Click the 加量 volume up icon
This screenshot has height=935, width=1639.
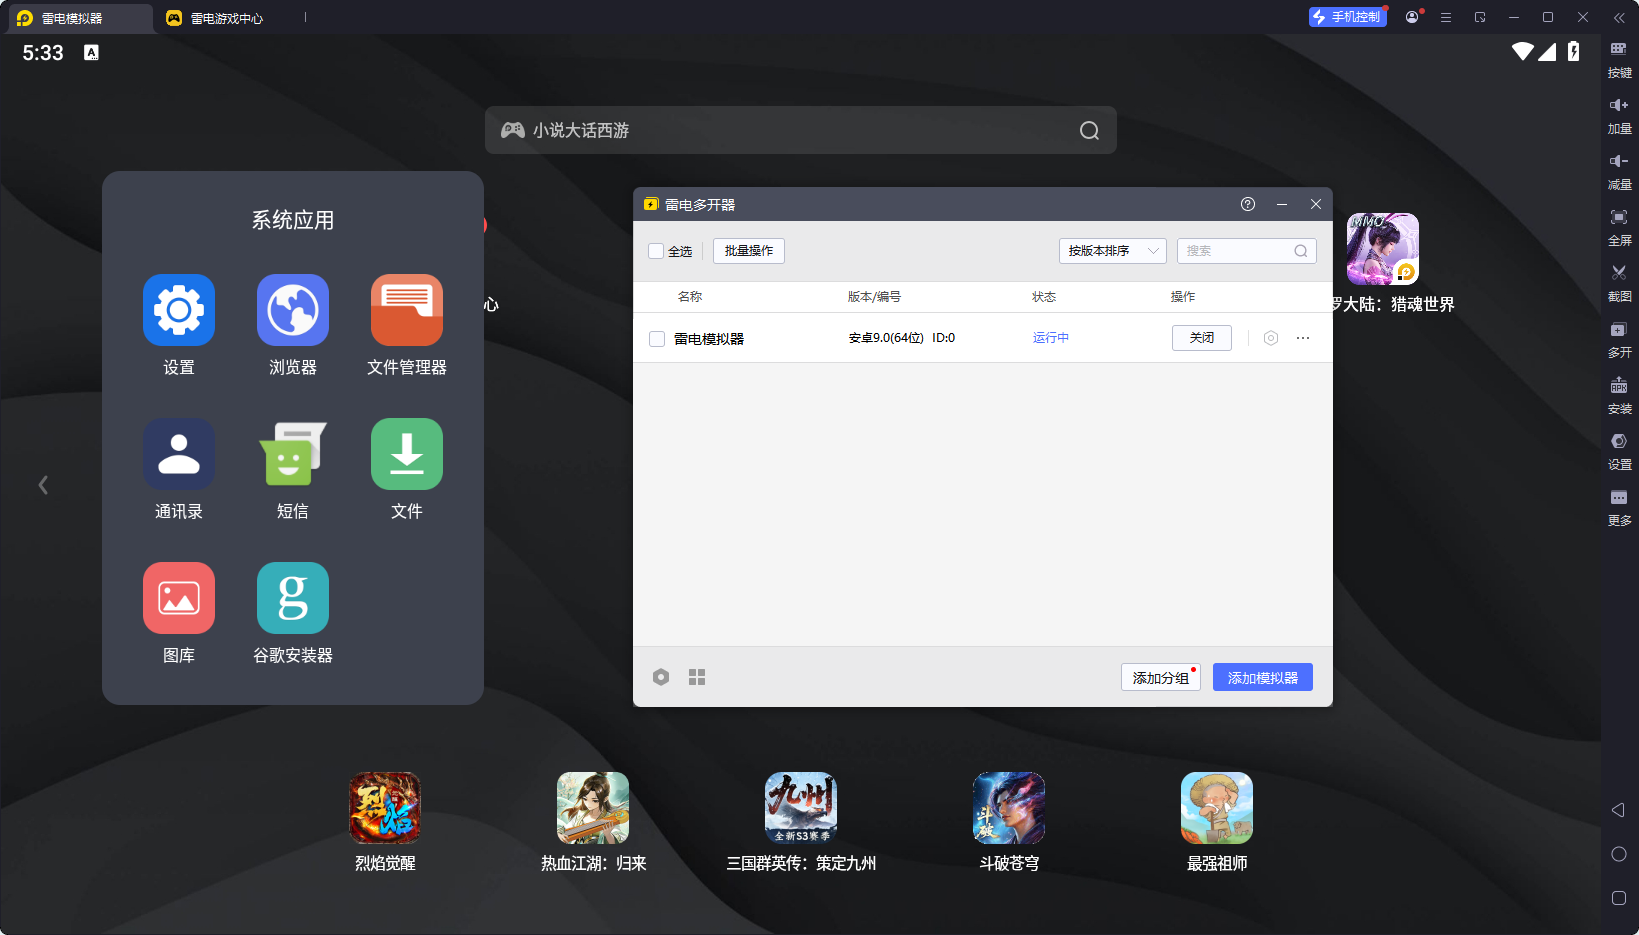[1618, 106]
